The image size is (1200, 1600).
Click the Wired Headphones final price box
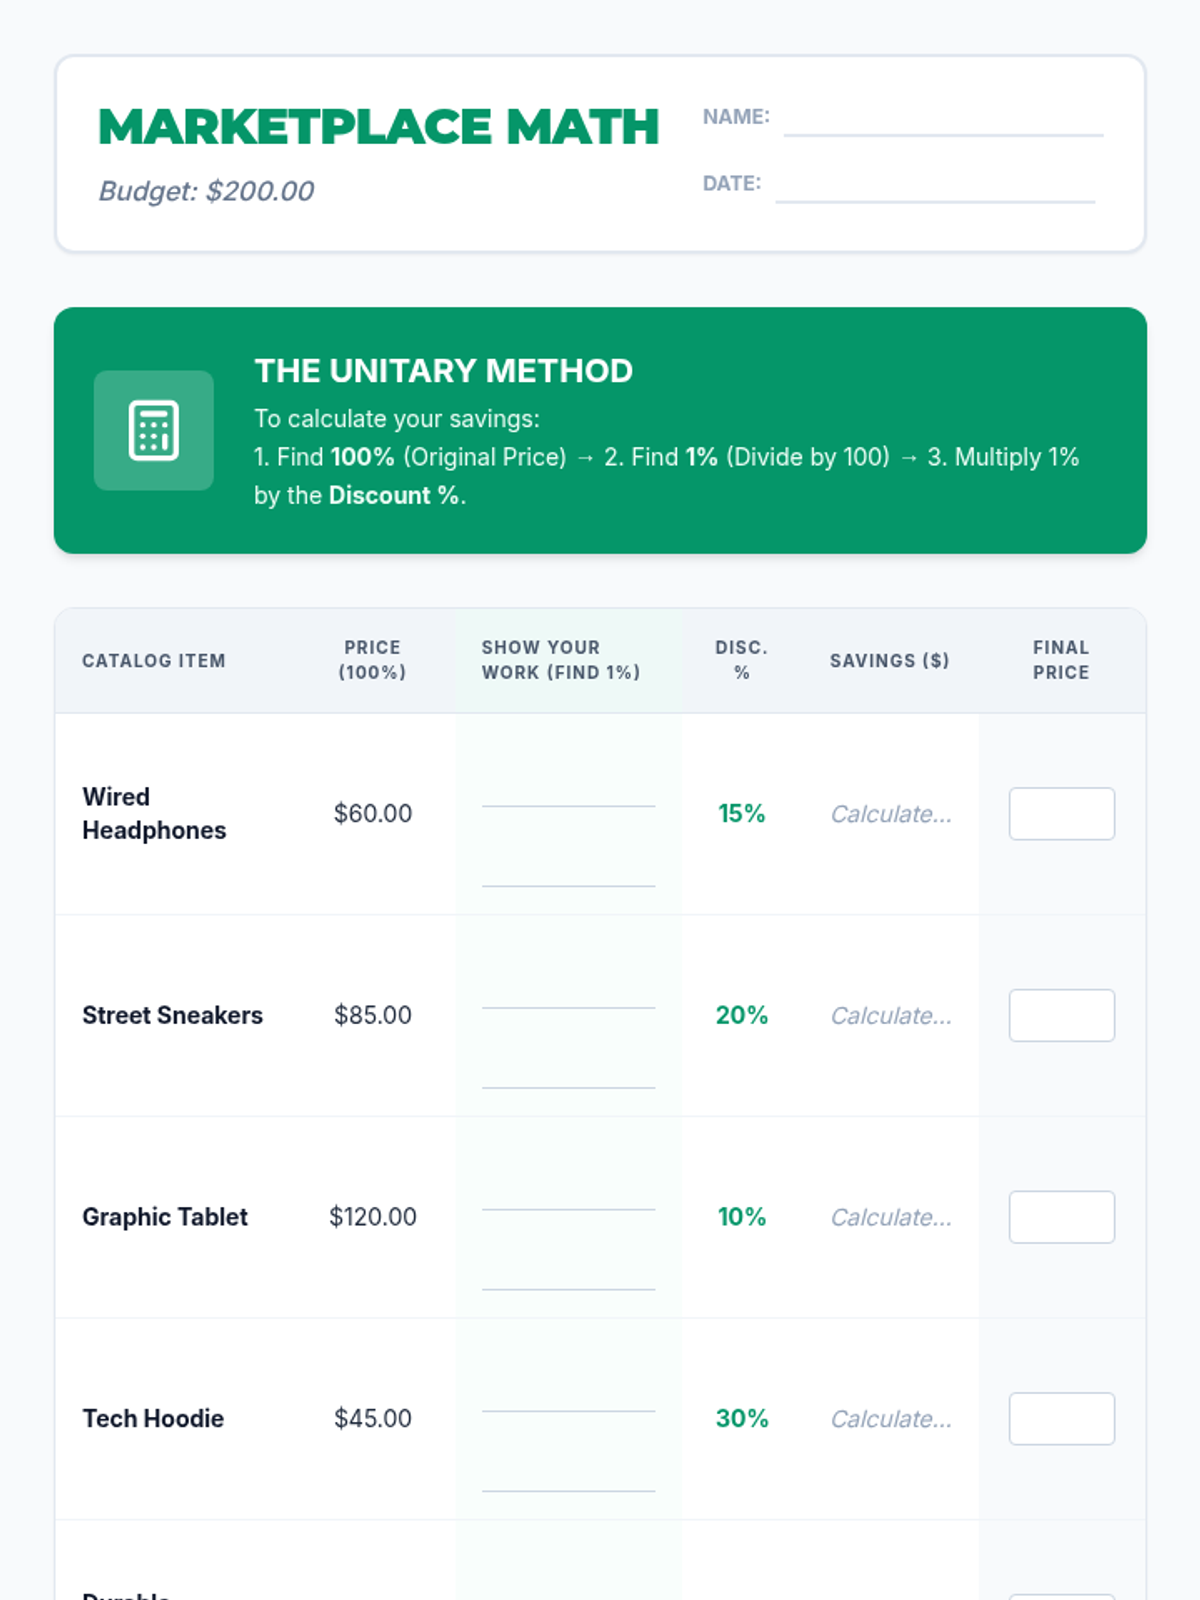tap(1061, 813)
